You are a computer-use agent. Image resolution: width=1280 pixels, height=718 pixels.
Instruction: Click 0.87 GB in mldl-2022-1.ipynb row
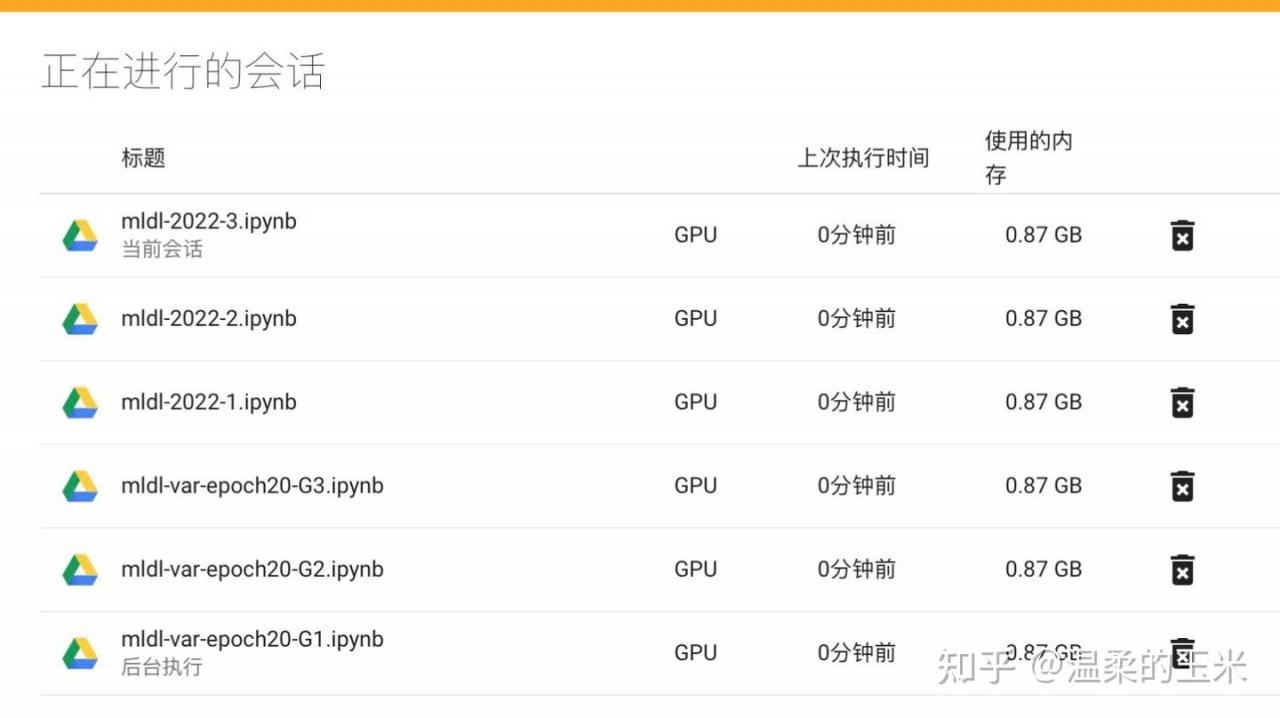tap(1044, 402)
